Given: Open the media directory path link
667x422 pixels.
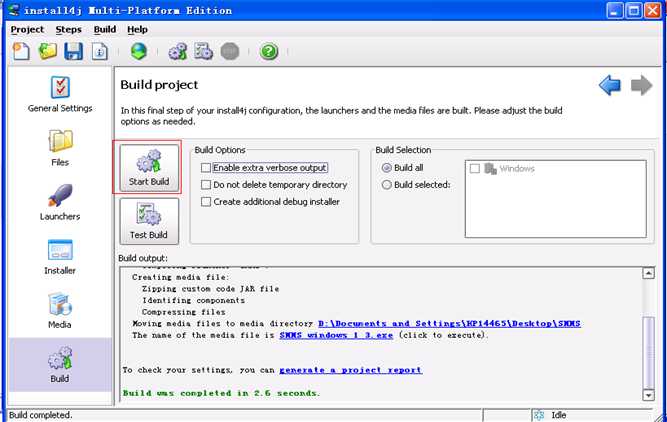Looking at the screenshot, I should pos(449,323).
